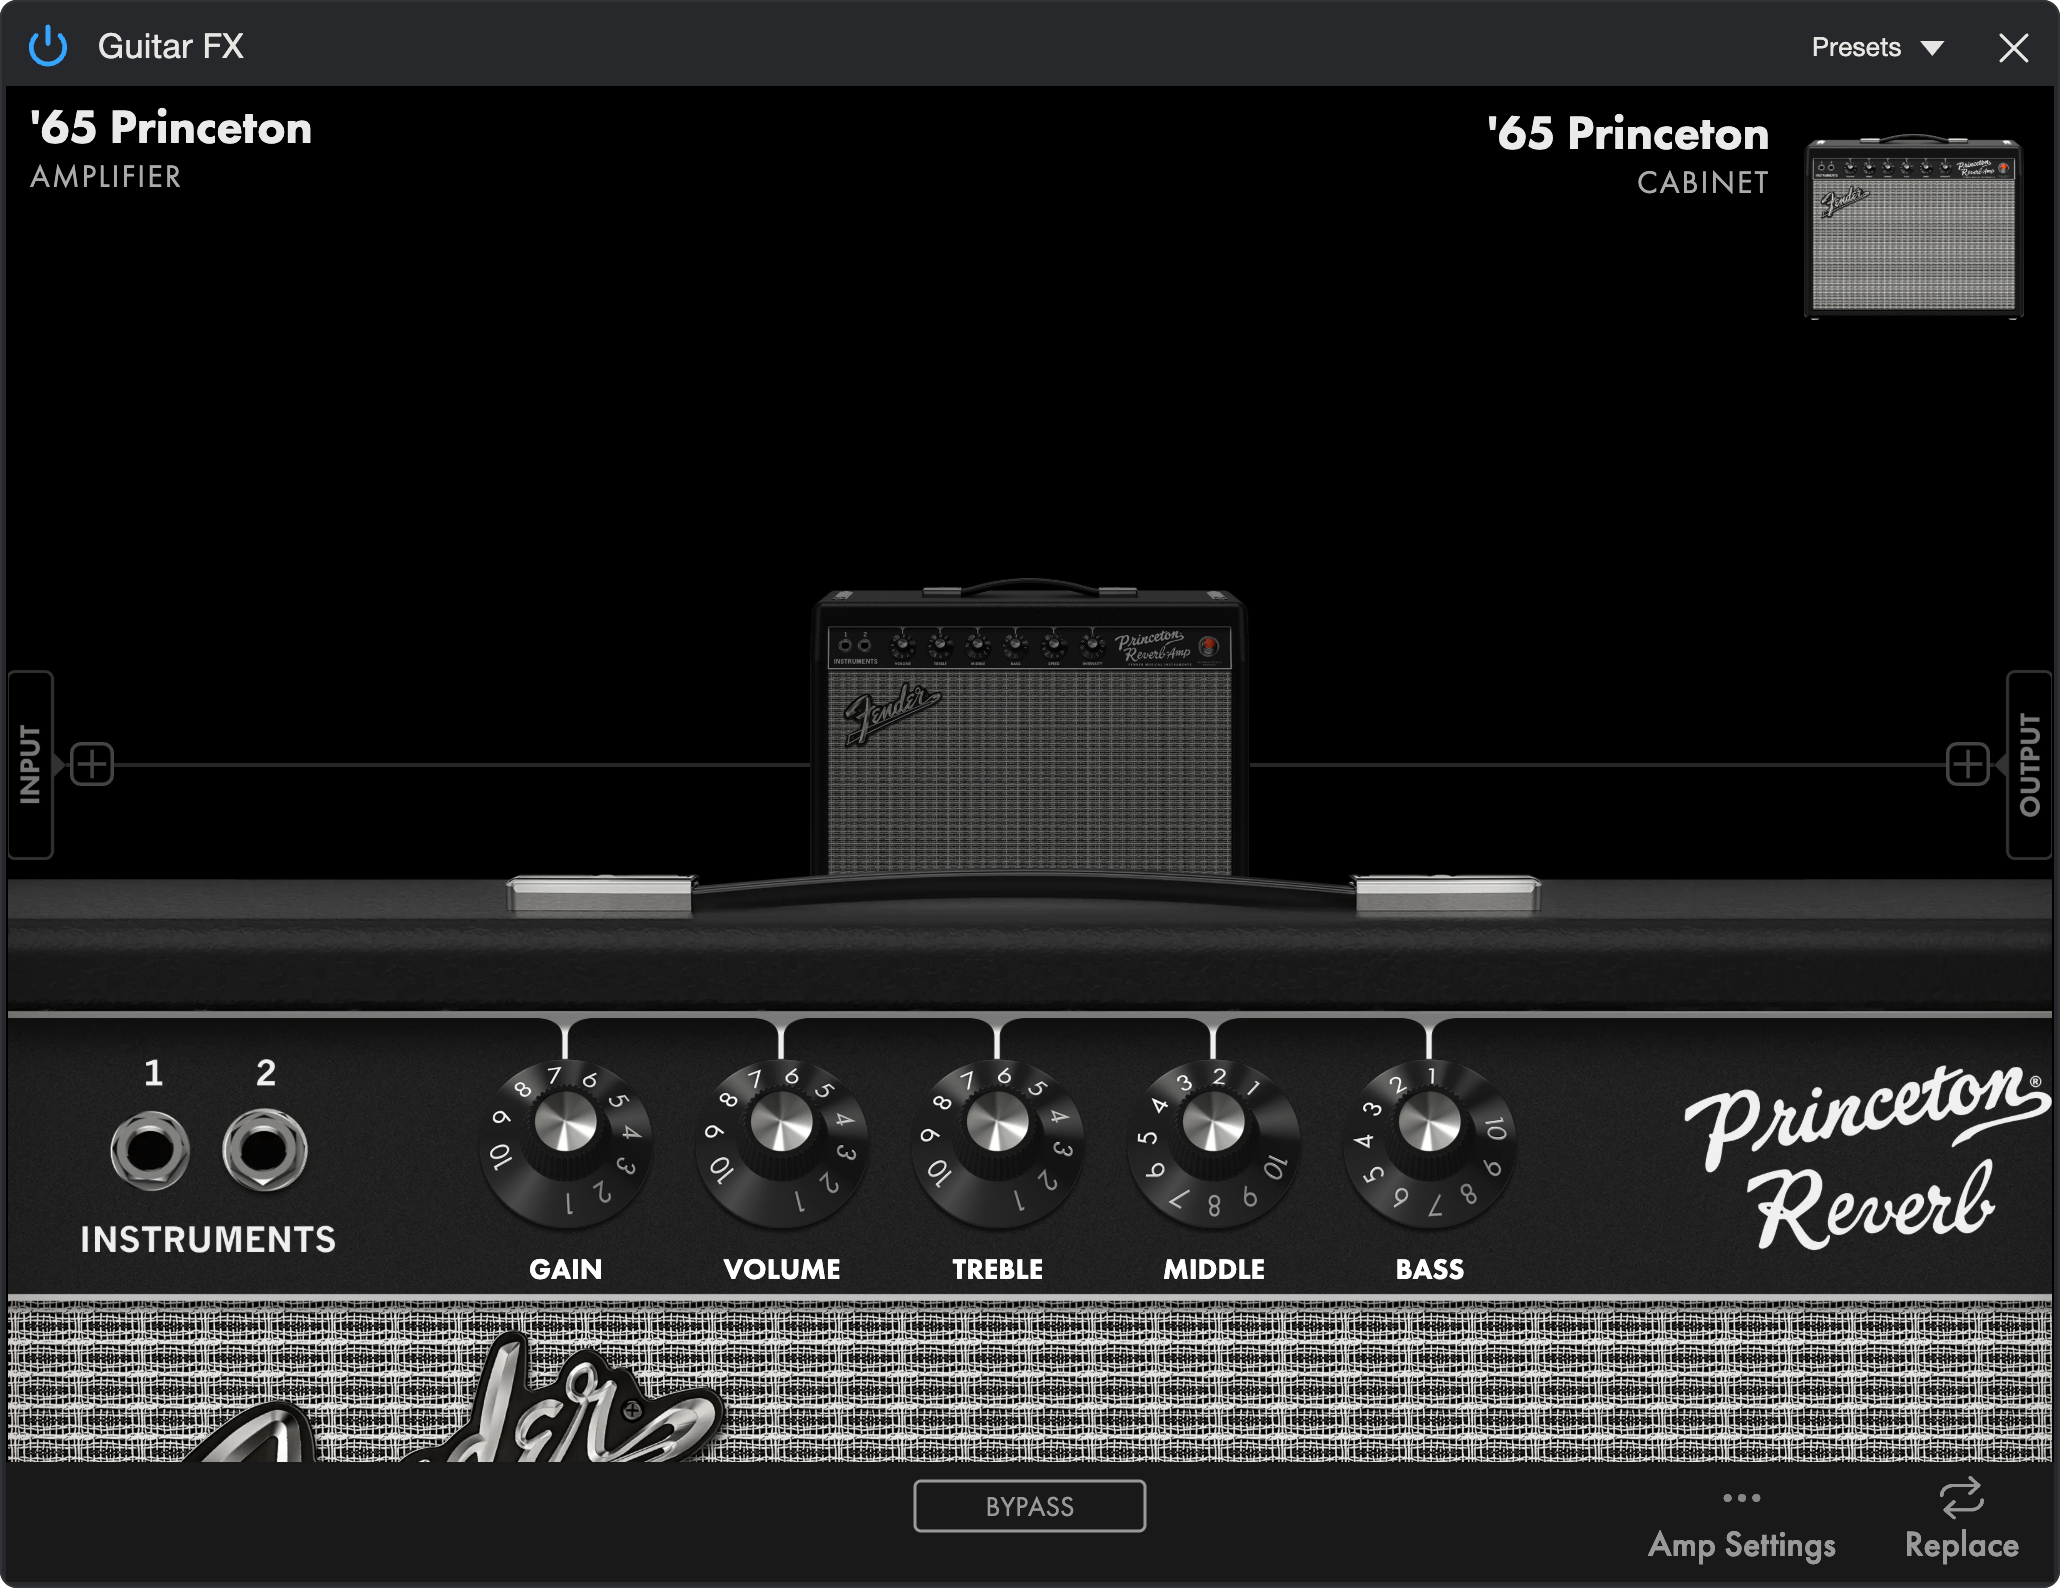Click the BASS knob

click(x=1429, y=1124)
